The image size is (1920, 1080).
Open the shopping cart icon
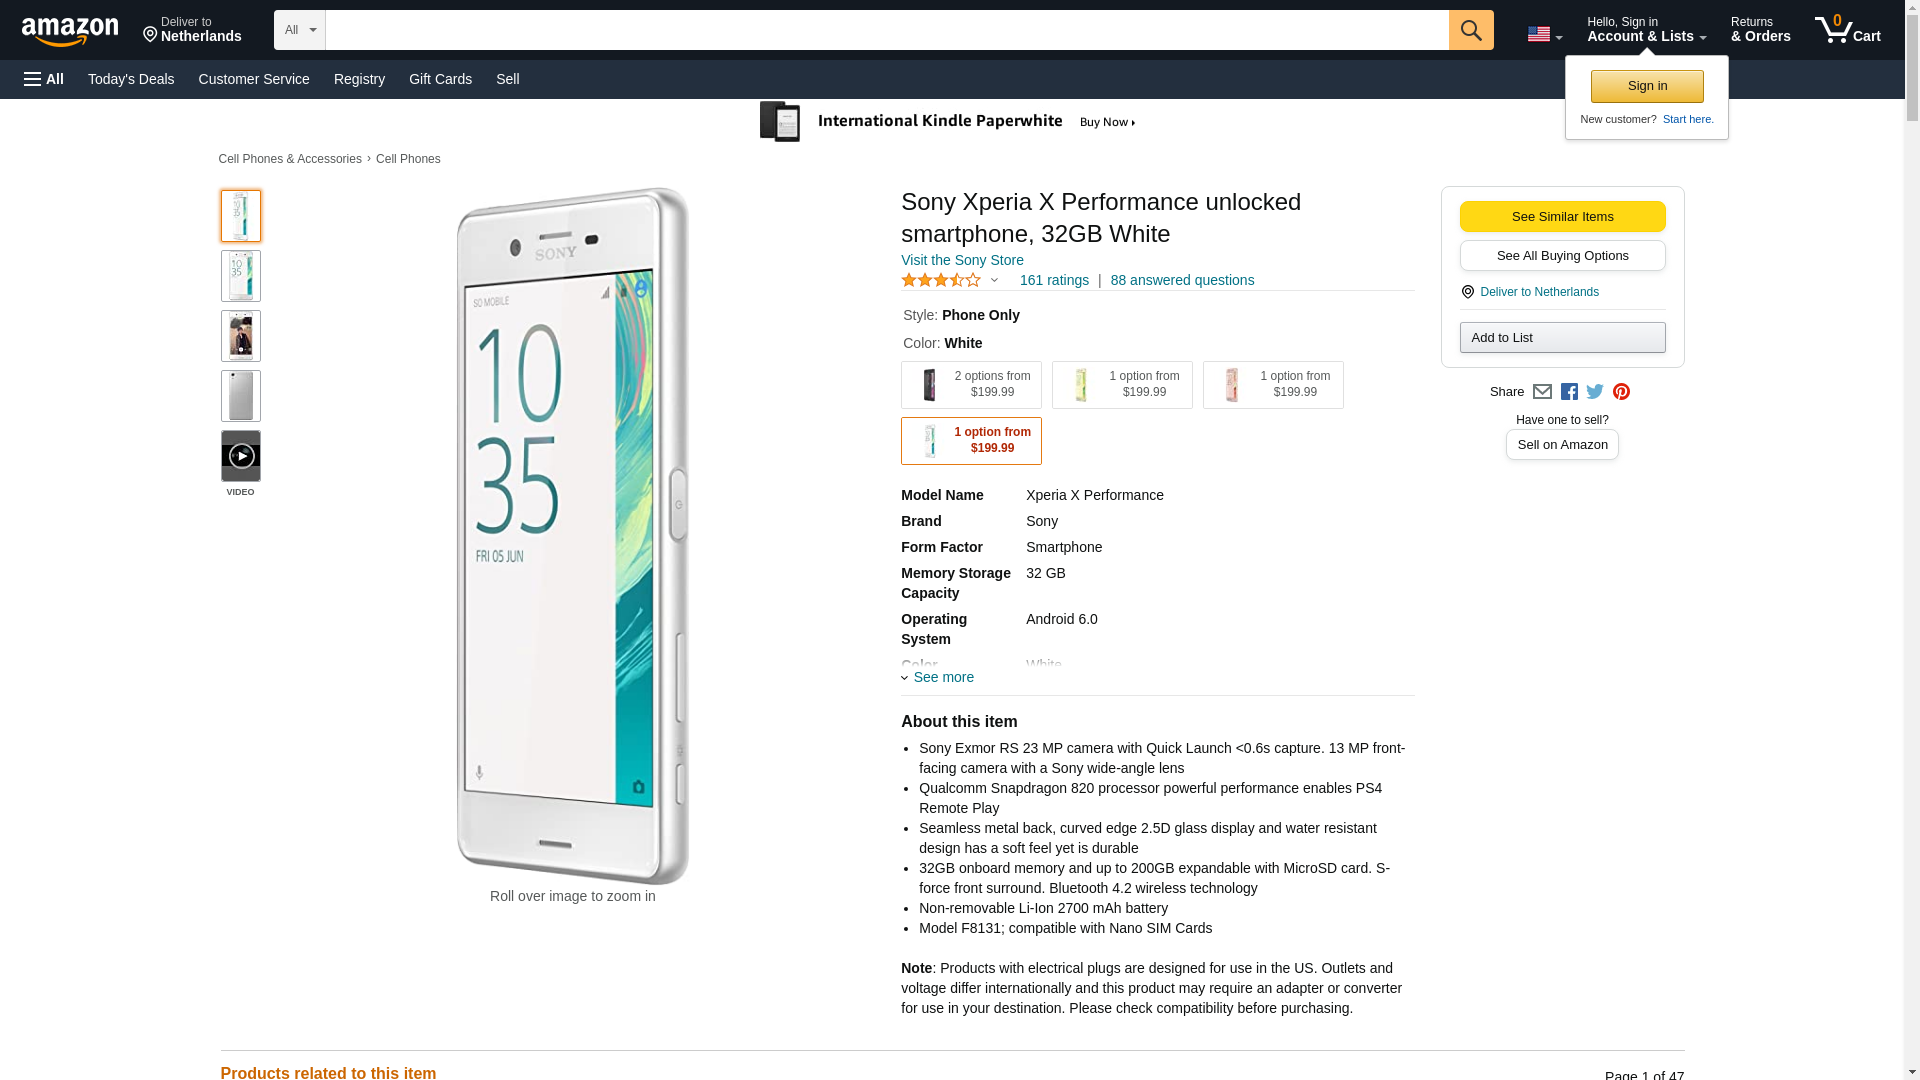click(x=1846, y=29)
